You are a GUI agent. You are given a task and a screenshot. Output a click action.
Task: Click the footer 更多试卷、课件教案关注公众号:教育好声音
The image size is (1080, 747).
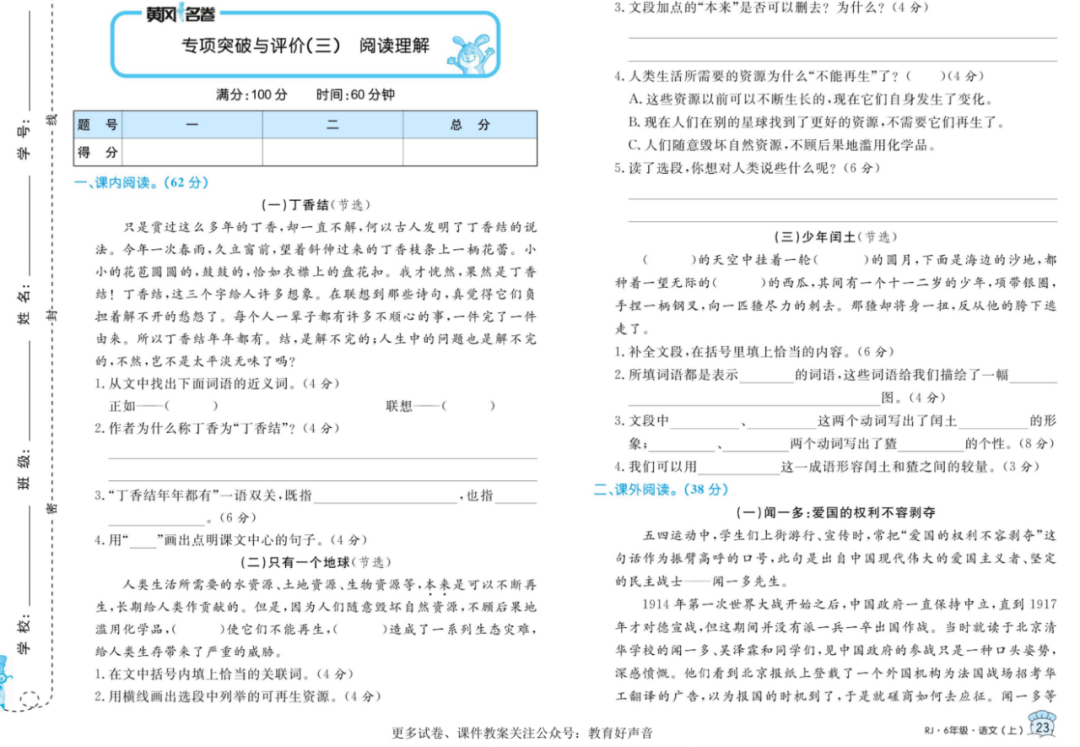click(x=522, y=733)
